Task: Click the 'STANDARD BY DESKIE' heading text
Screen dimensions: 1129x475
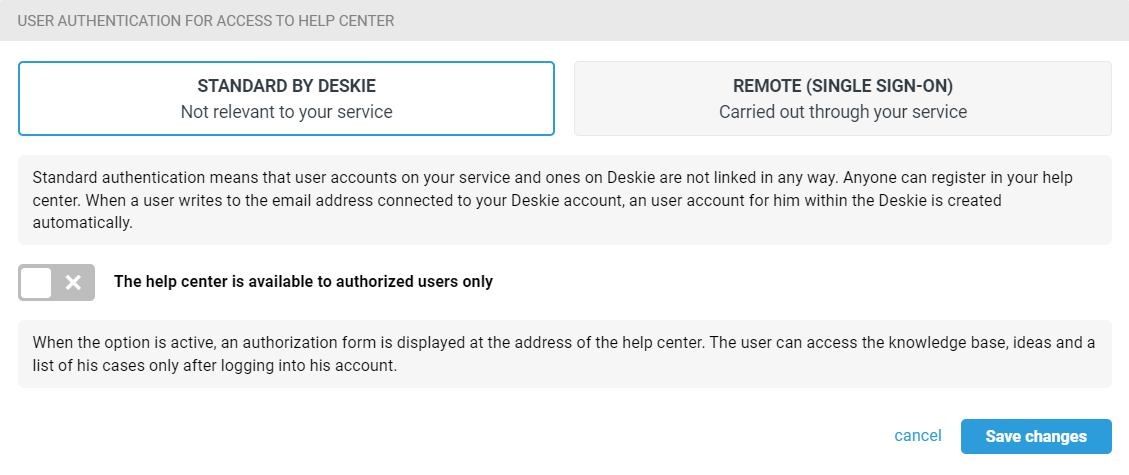Action: coord(286,86)
